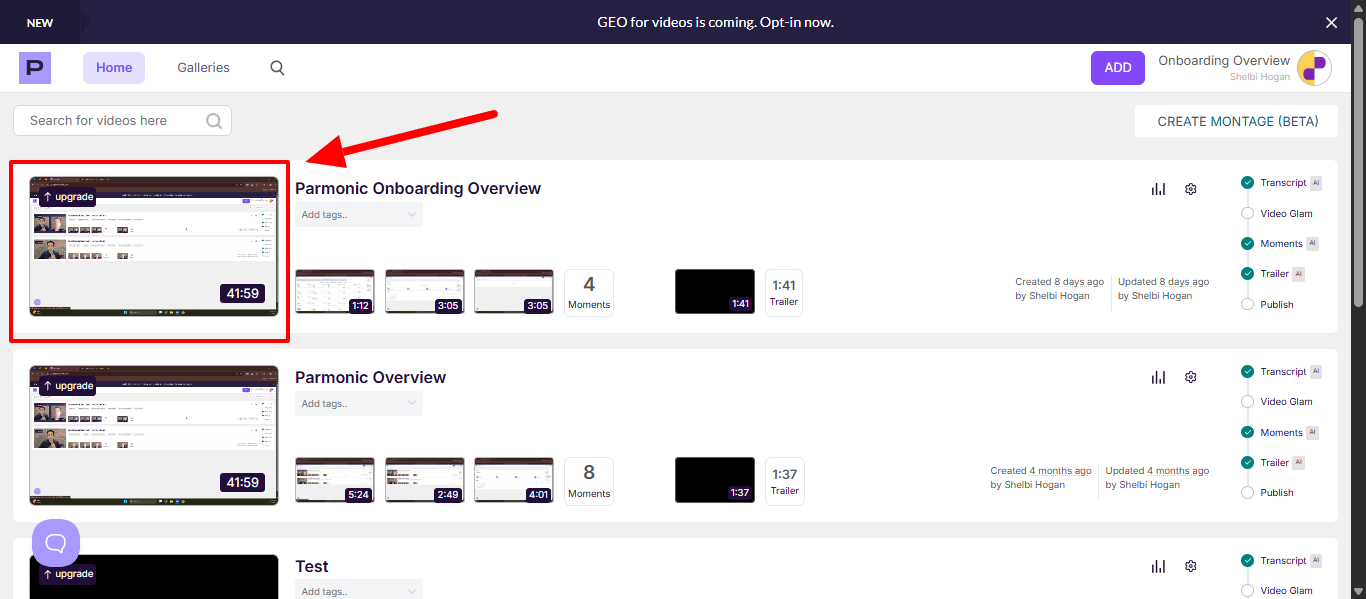Open the Shelbi Hogan profile avatar
The image size is (1366, 599).
pos(1313,68)
